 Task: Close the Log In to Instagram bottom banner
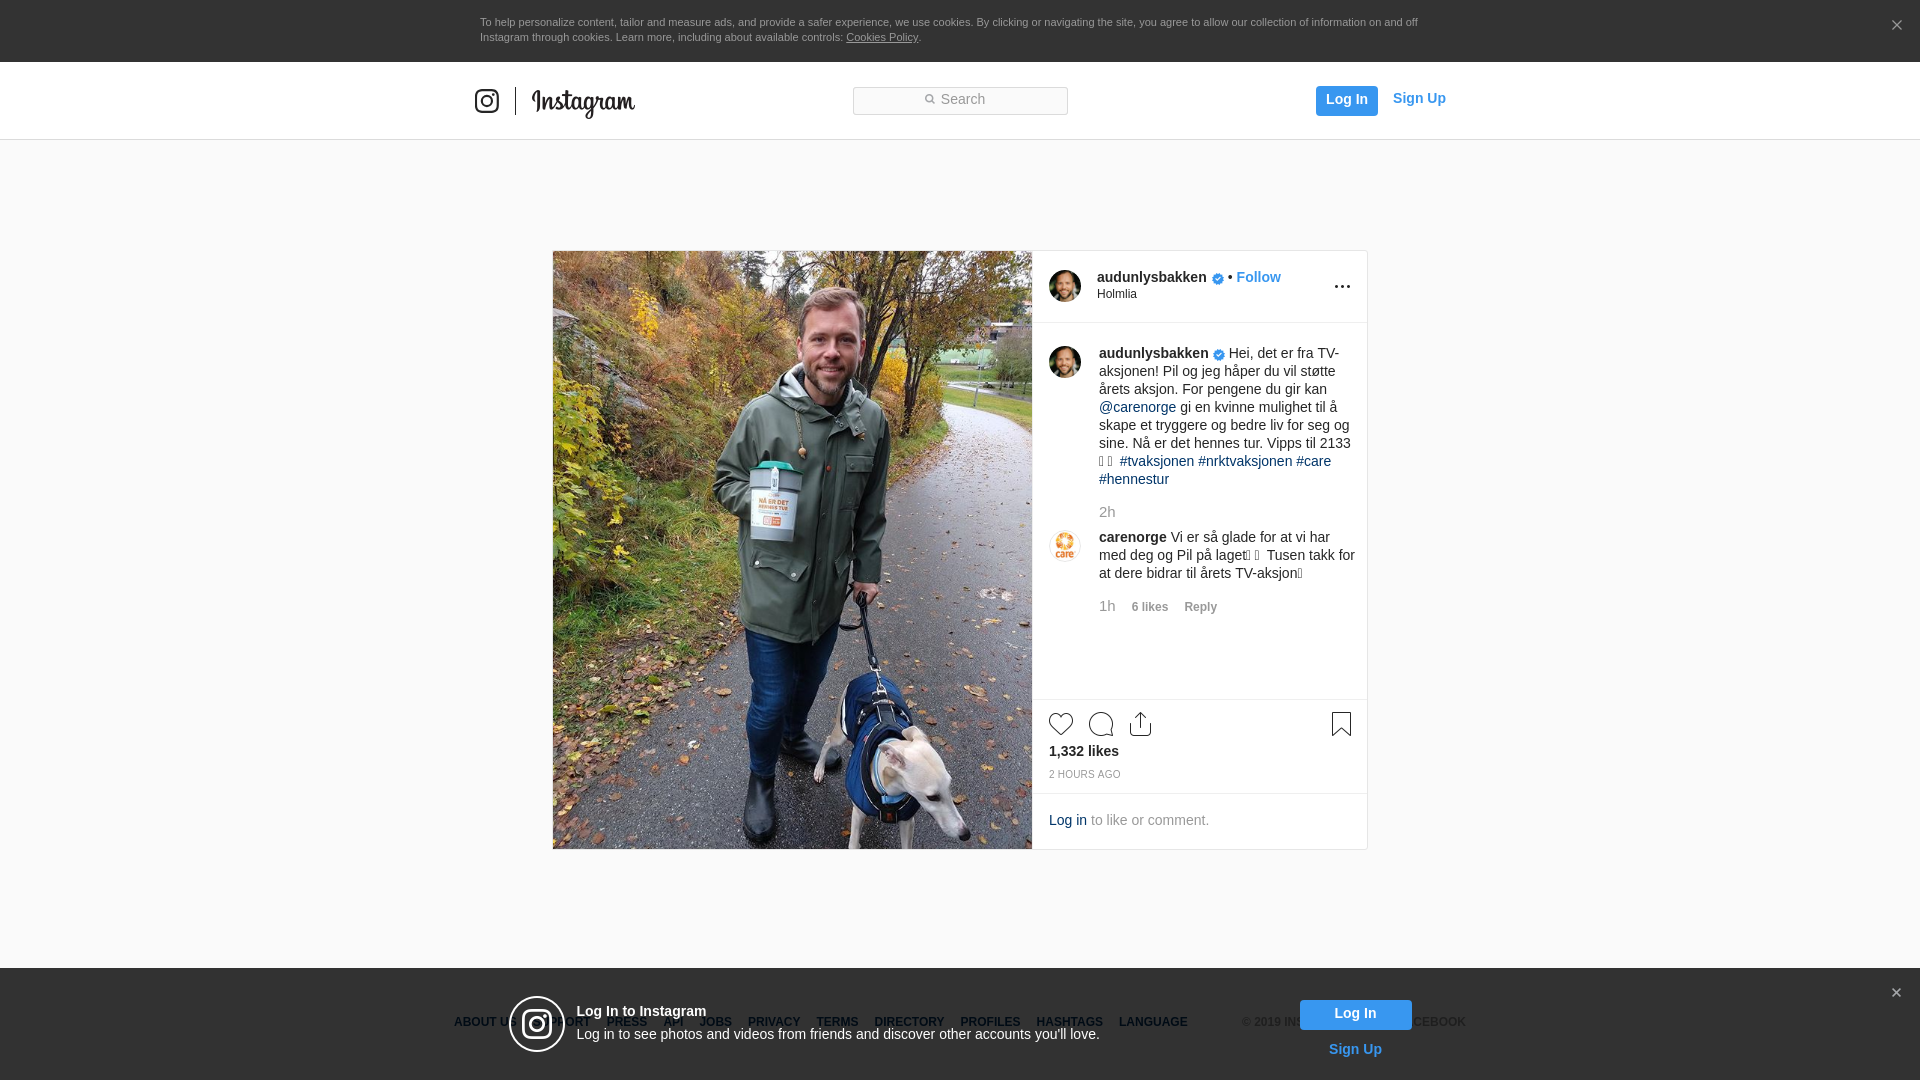point(1896,993)
